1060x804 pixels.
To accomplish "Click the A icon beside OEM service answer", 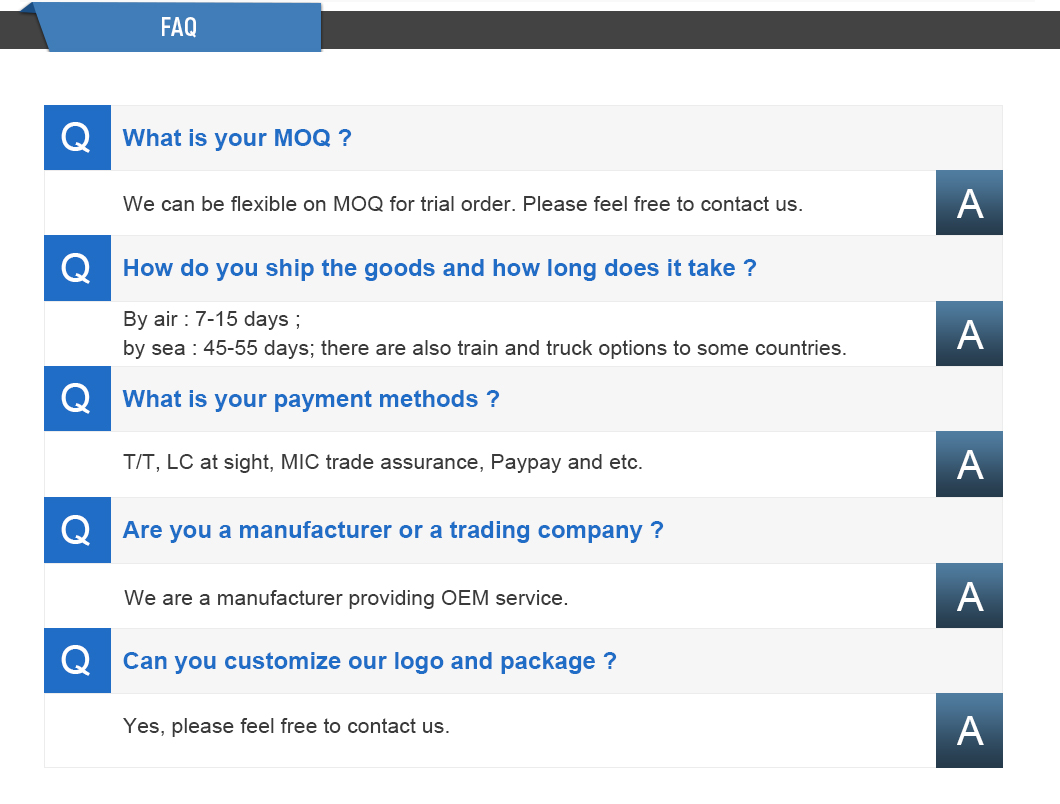I will [x=969, y=595].
